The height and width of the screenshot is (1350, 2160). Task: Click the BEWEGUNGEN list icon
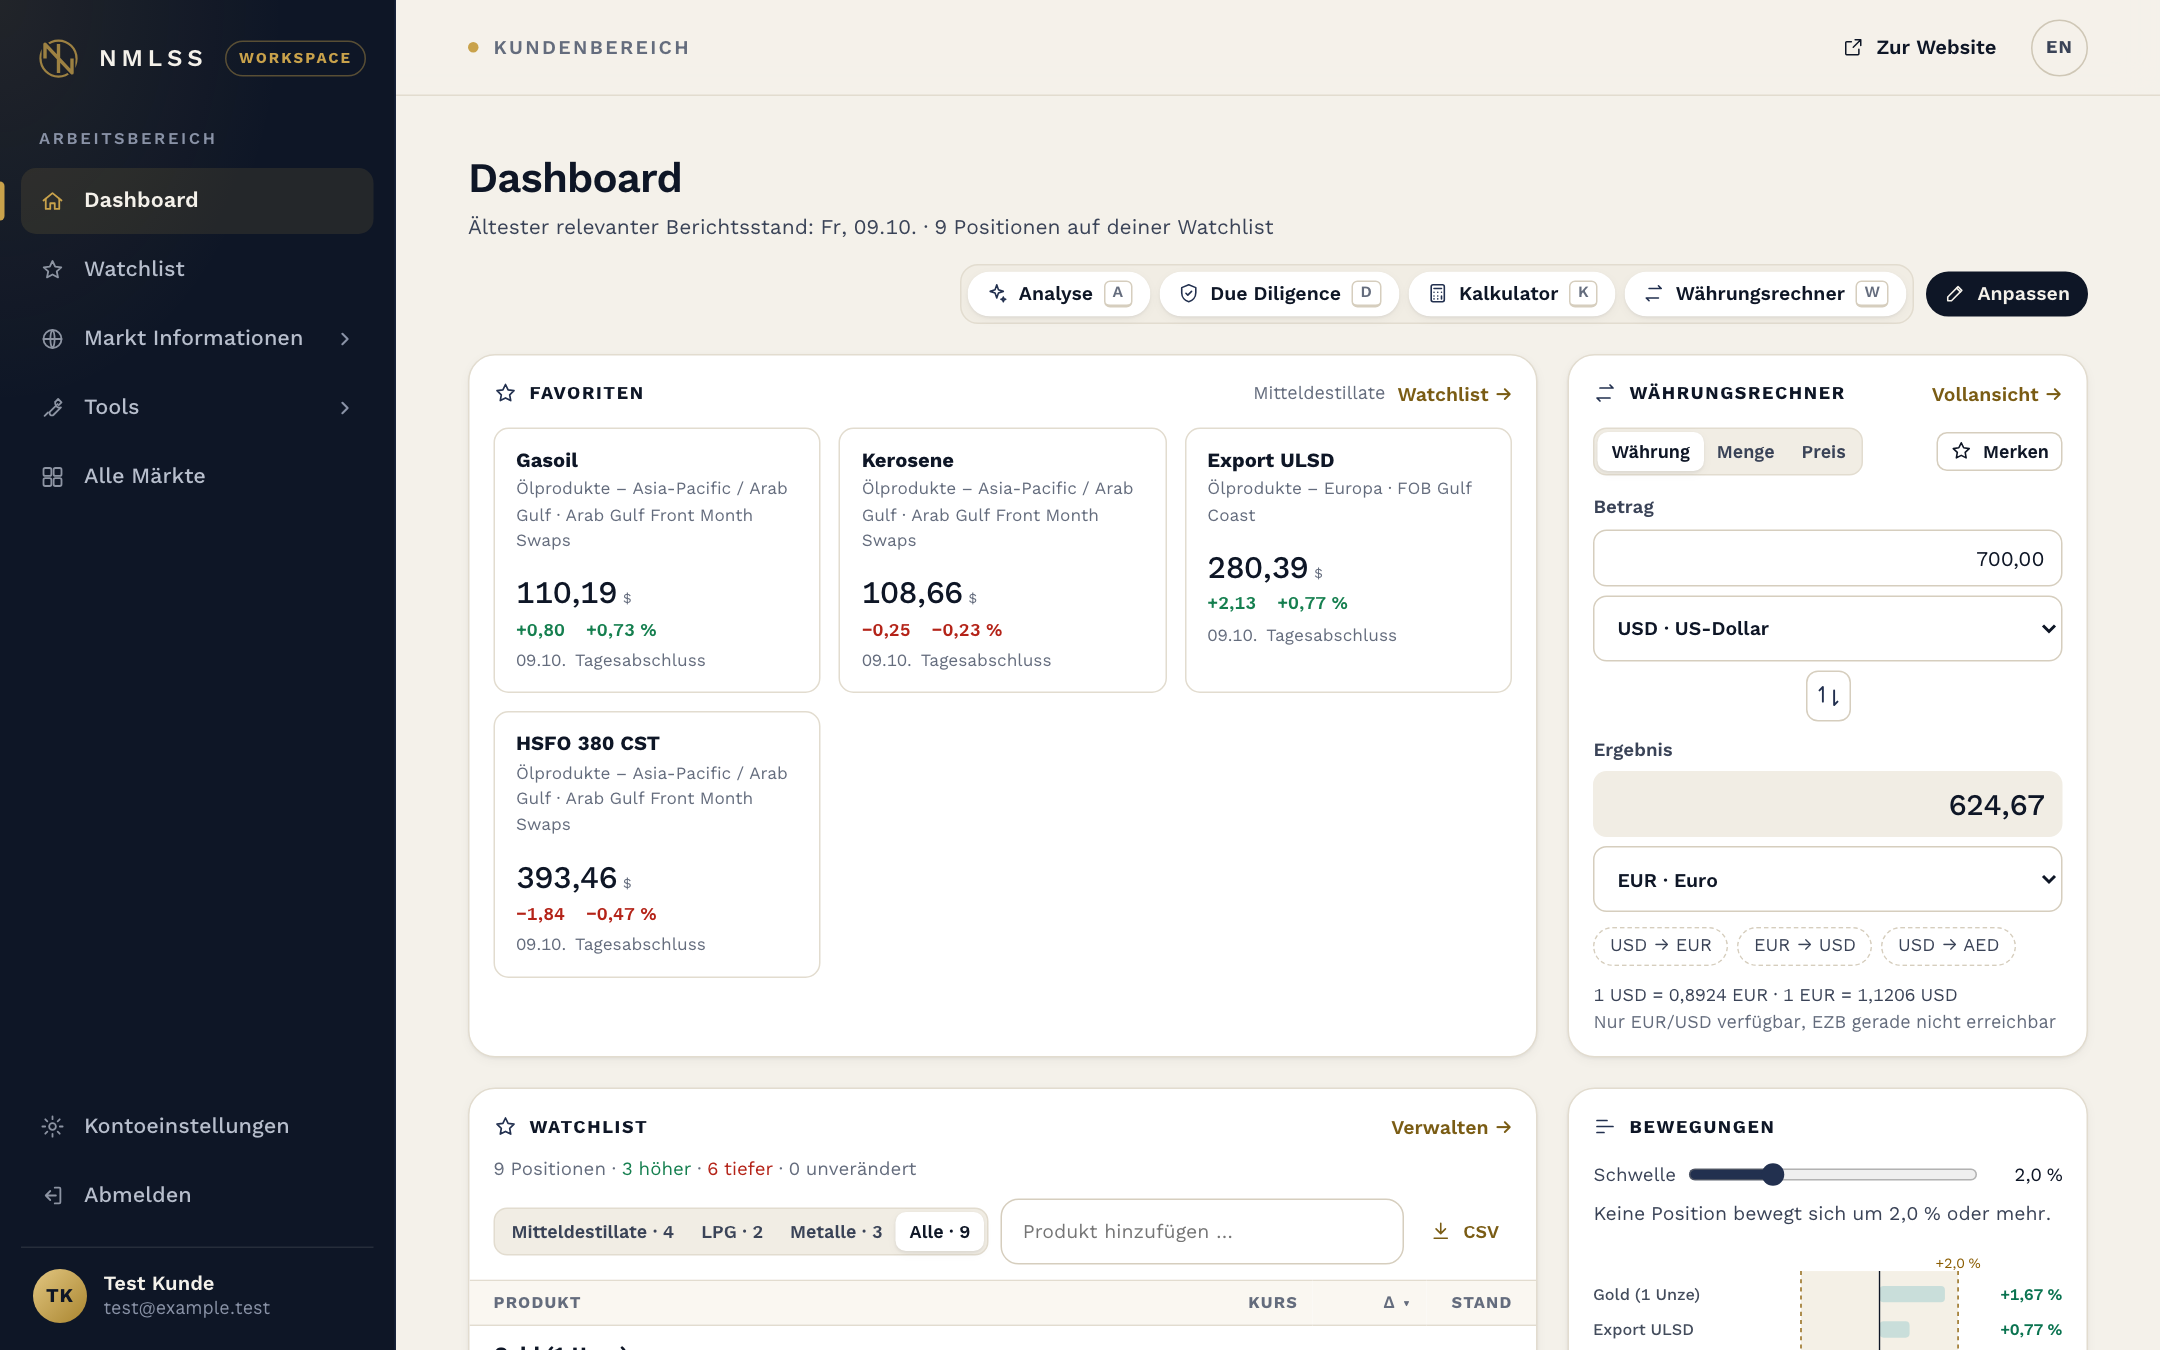pos(1605,1127)
